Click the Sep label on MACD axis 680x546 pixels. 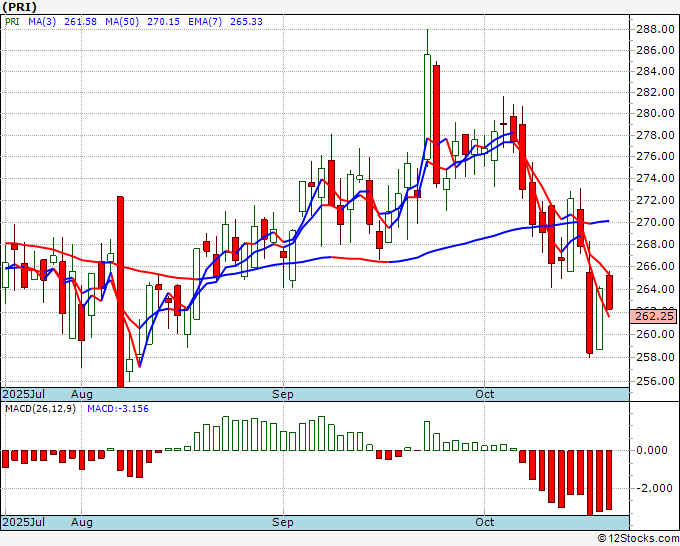[x=283, y=522]
